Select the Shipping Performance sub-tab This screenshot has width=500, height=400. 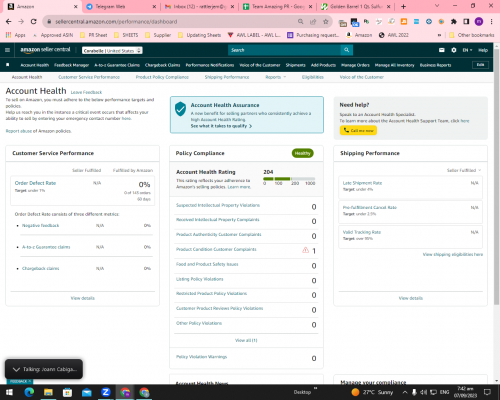tap(227, 77)
